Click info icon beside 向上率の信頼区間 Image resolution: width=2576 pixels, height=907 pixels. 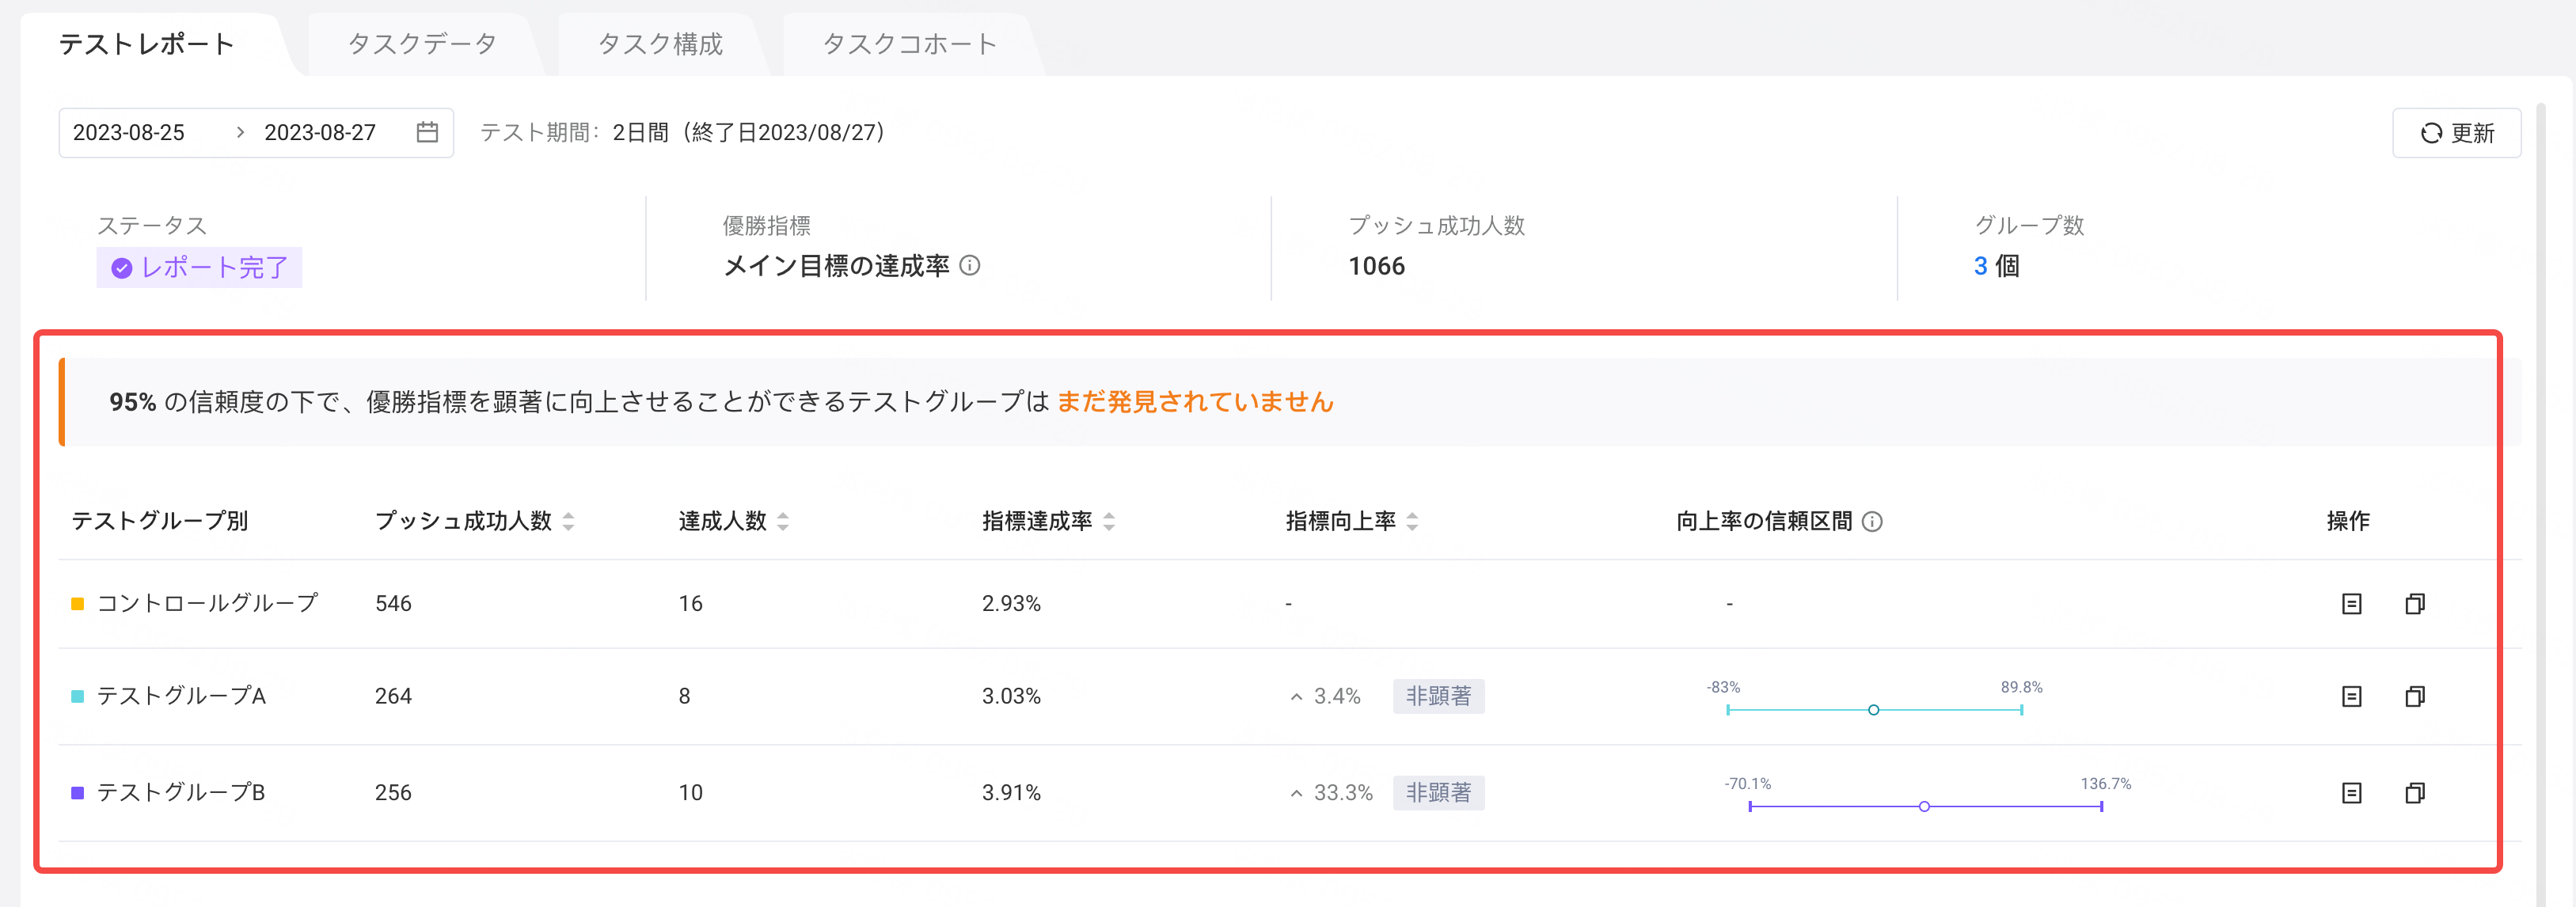coord(1872,521)
